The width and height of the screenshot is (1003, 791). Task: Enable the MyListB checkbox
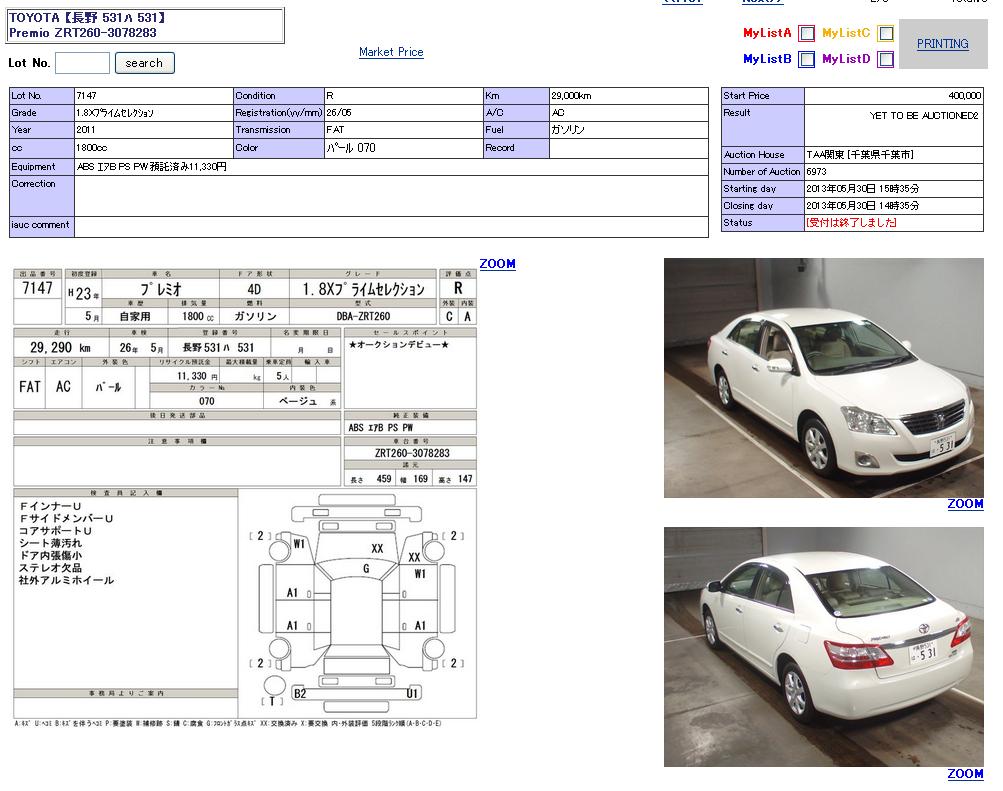coord(806,59)
